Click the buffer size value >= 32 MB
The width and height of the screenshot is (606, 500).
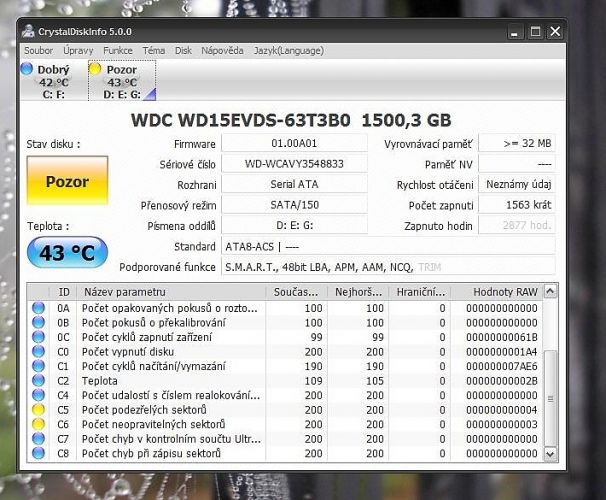coord(517,143)
